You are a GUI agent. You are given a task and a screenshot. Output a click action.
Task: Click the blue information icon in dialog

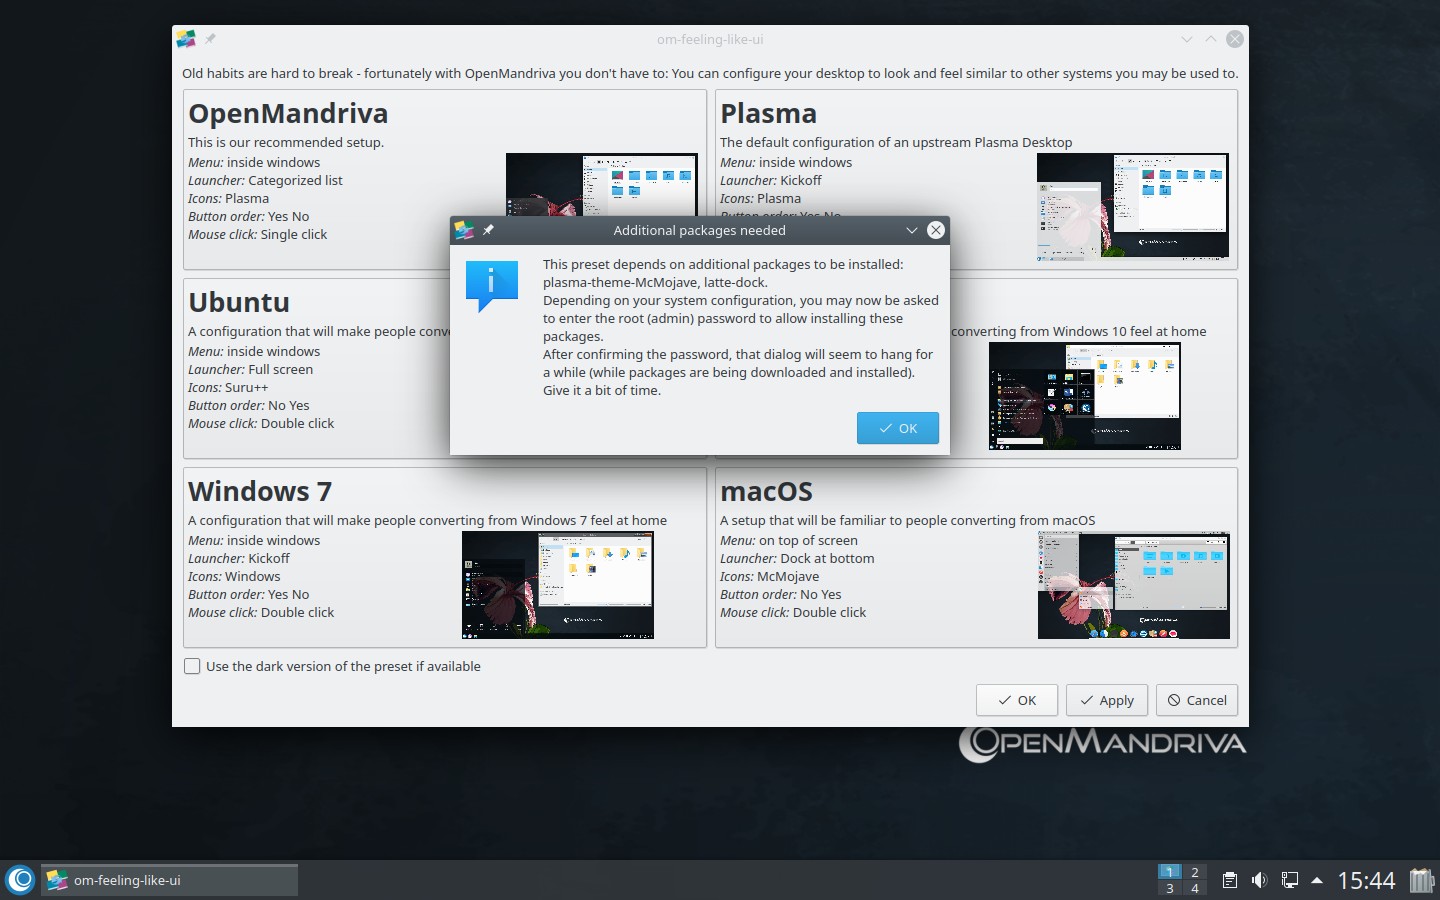point(491,286)
